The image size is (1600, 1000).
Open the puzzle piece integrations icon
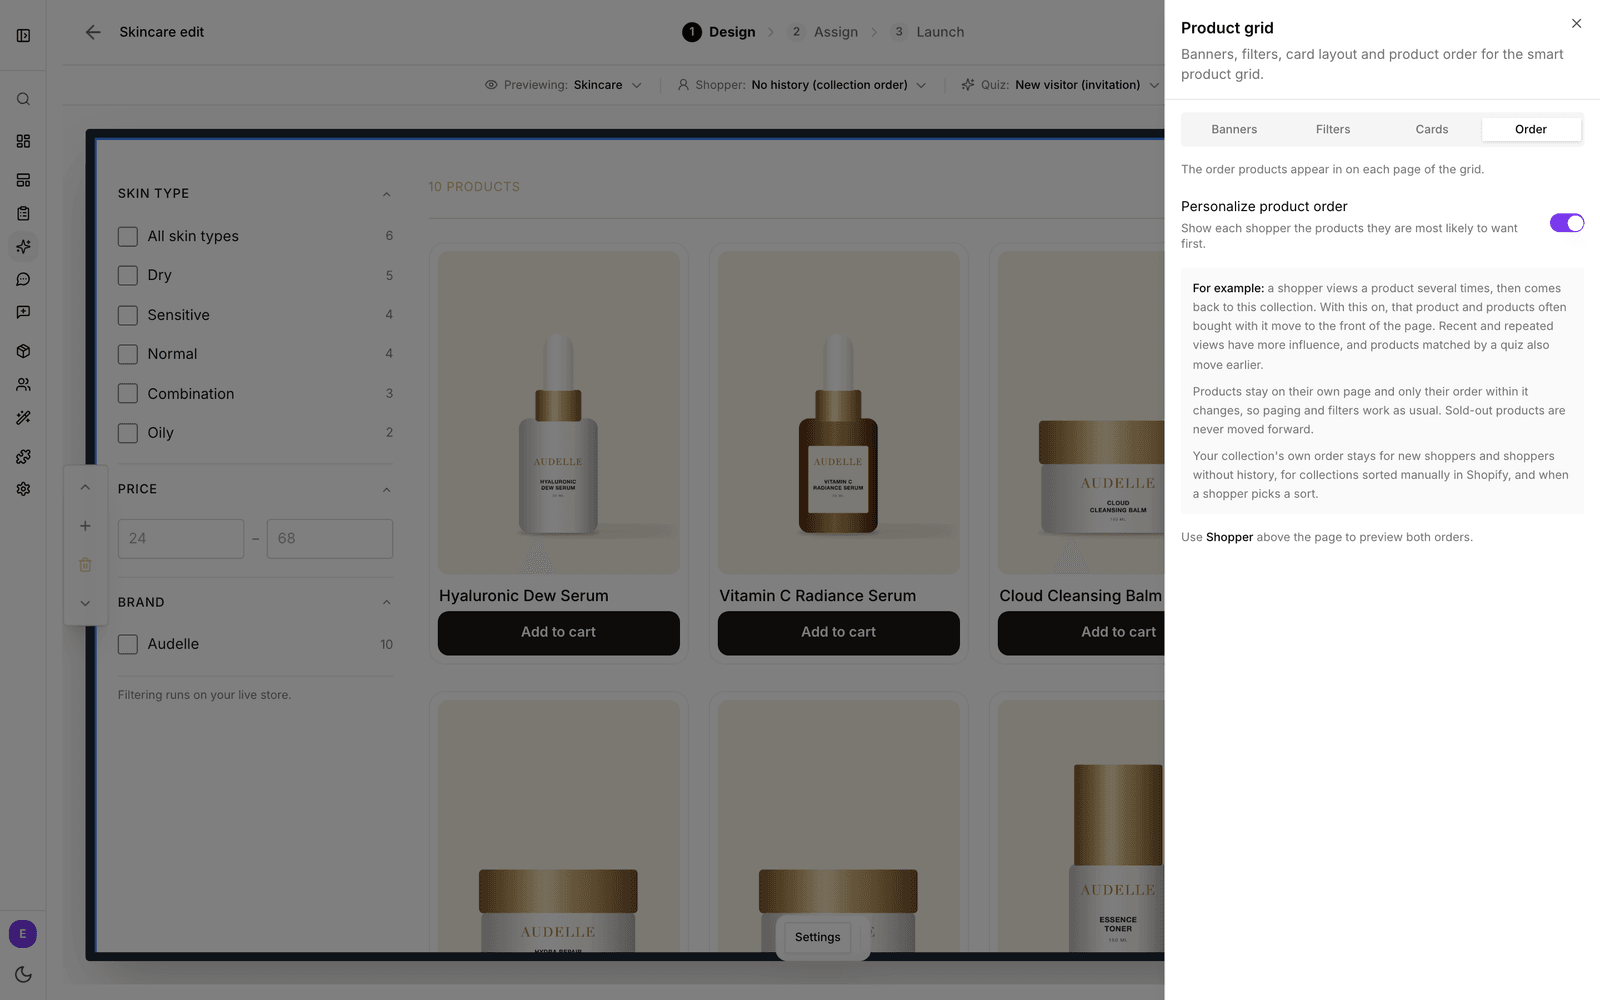coord(23,456)
